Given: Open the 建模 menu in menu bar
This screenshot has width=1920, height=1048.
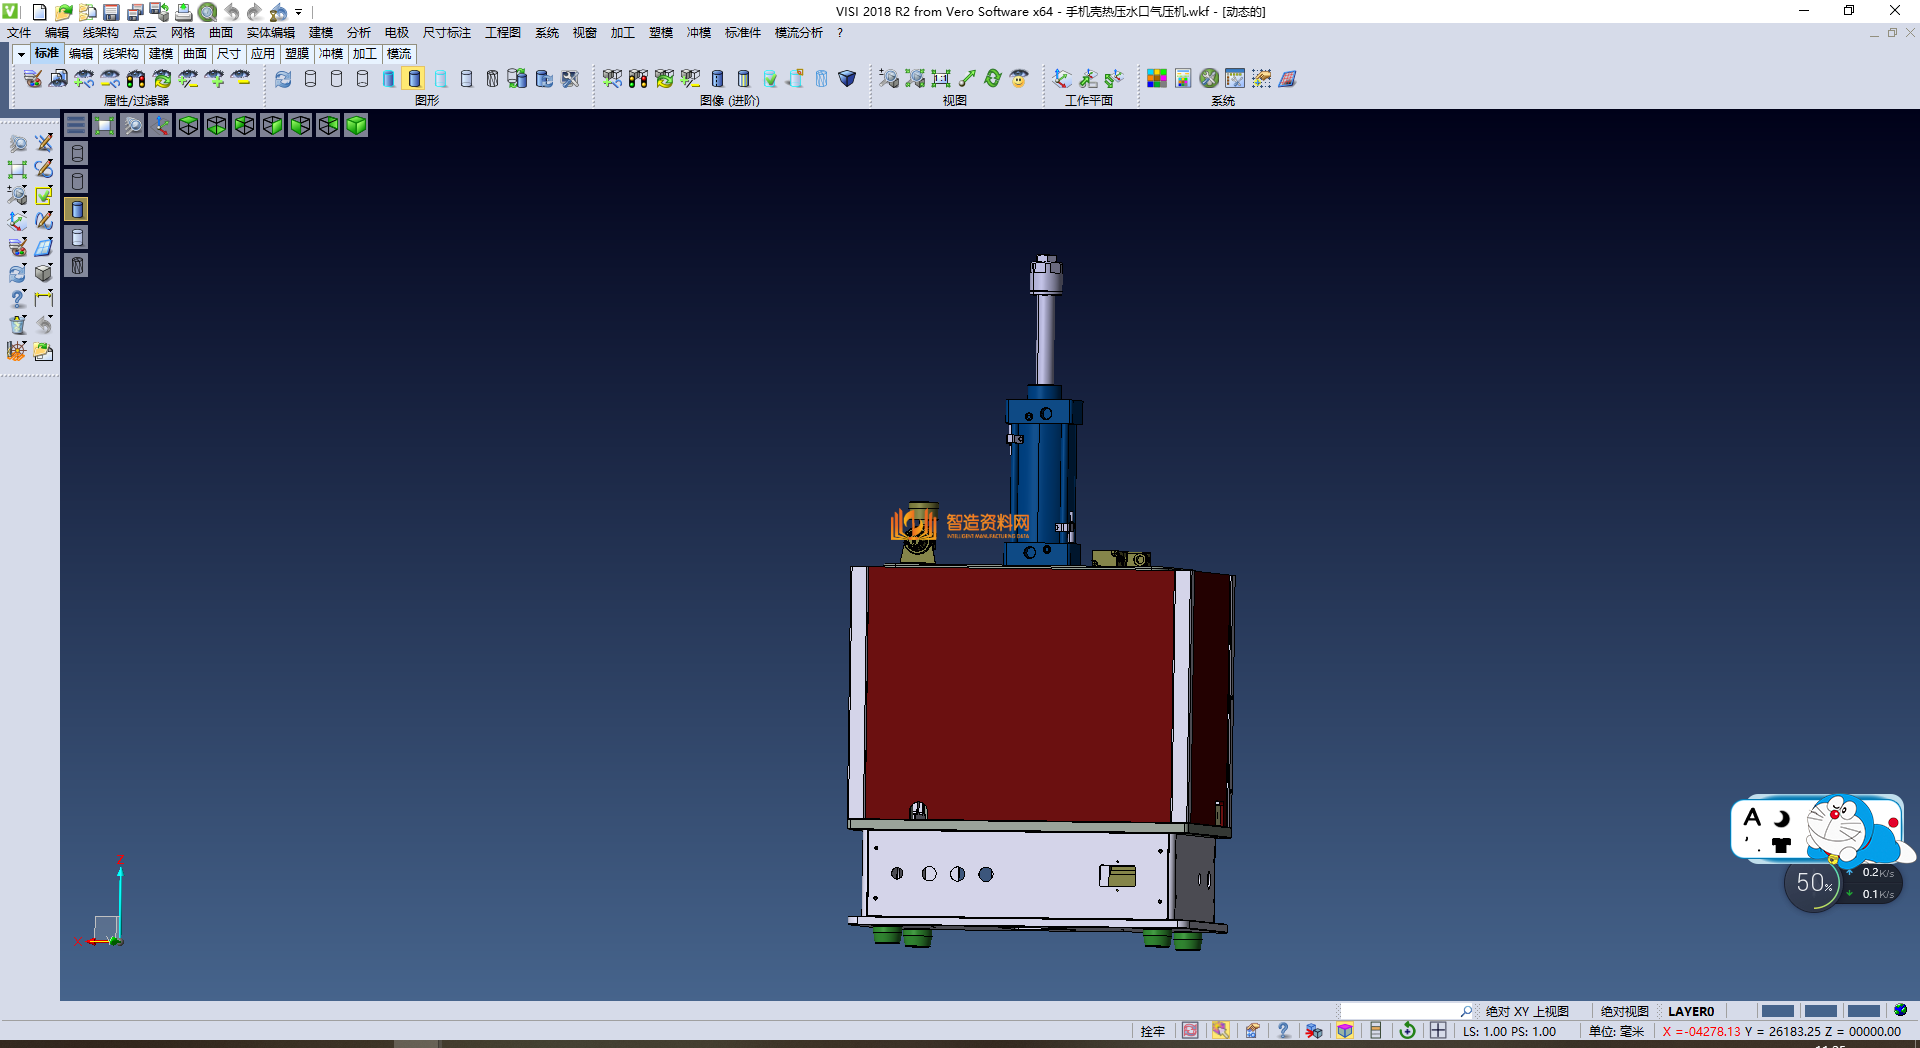Looking at the screenshot, I should coord(320,33).
